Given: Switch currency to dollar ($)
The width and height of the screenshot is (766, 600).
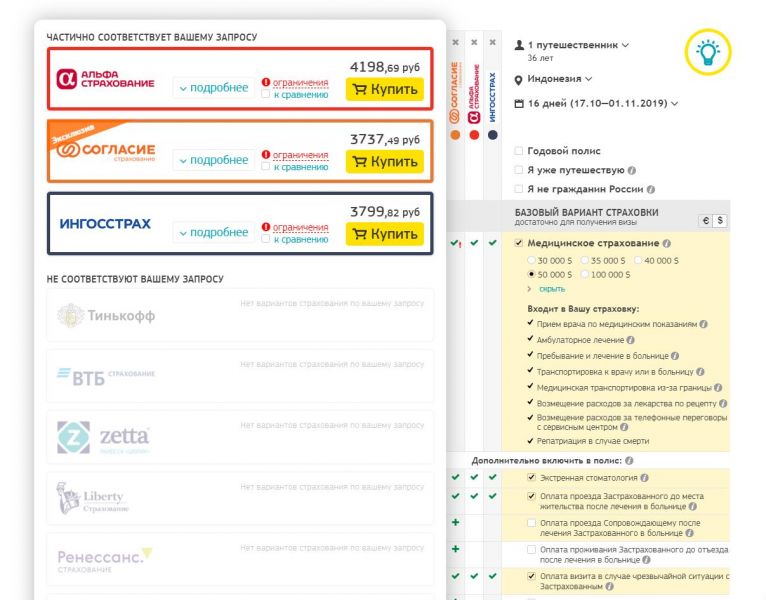Looking at the screenshot, I should coord(721,221).
